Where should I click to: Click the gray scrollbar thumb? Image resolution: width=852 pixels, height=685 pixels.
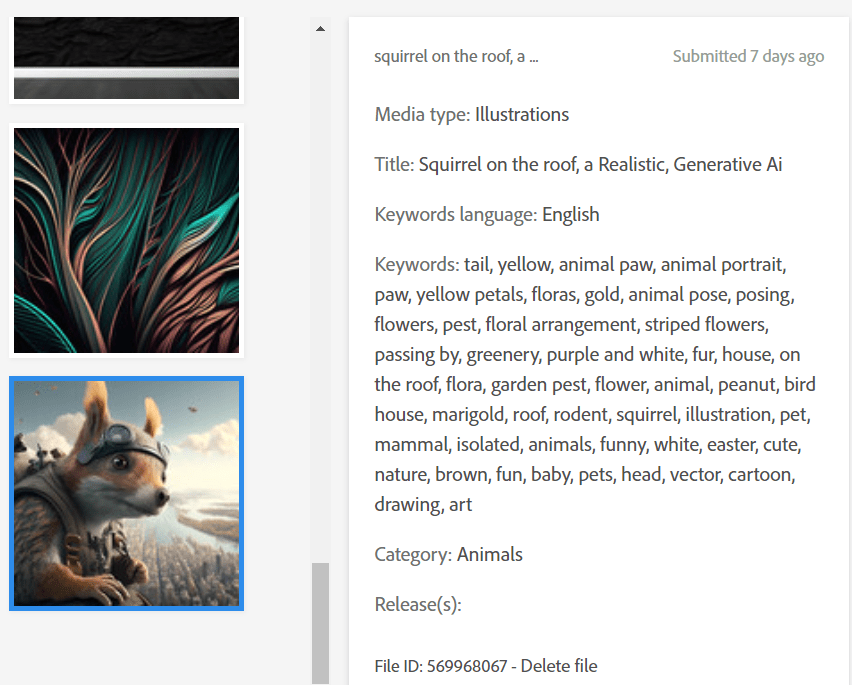(320, 622)
